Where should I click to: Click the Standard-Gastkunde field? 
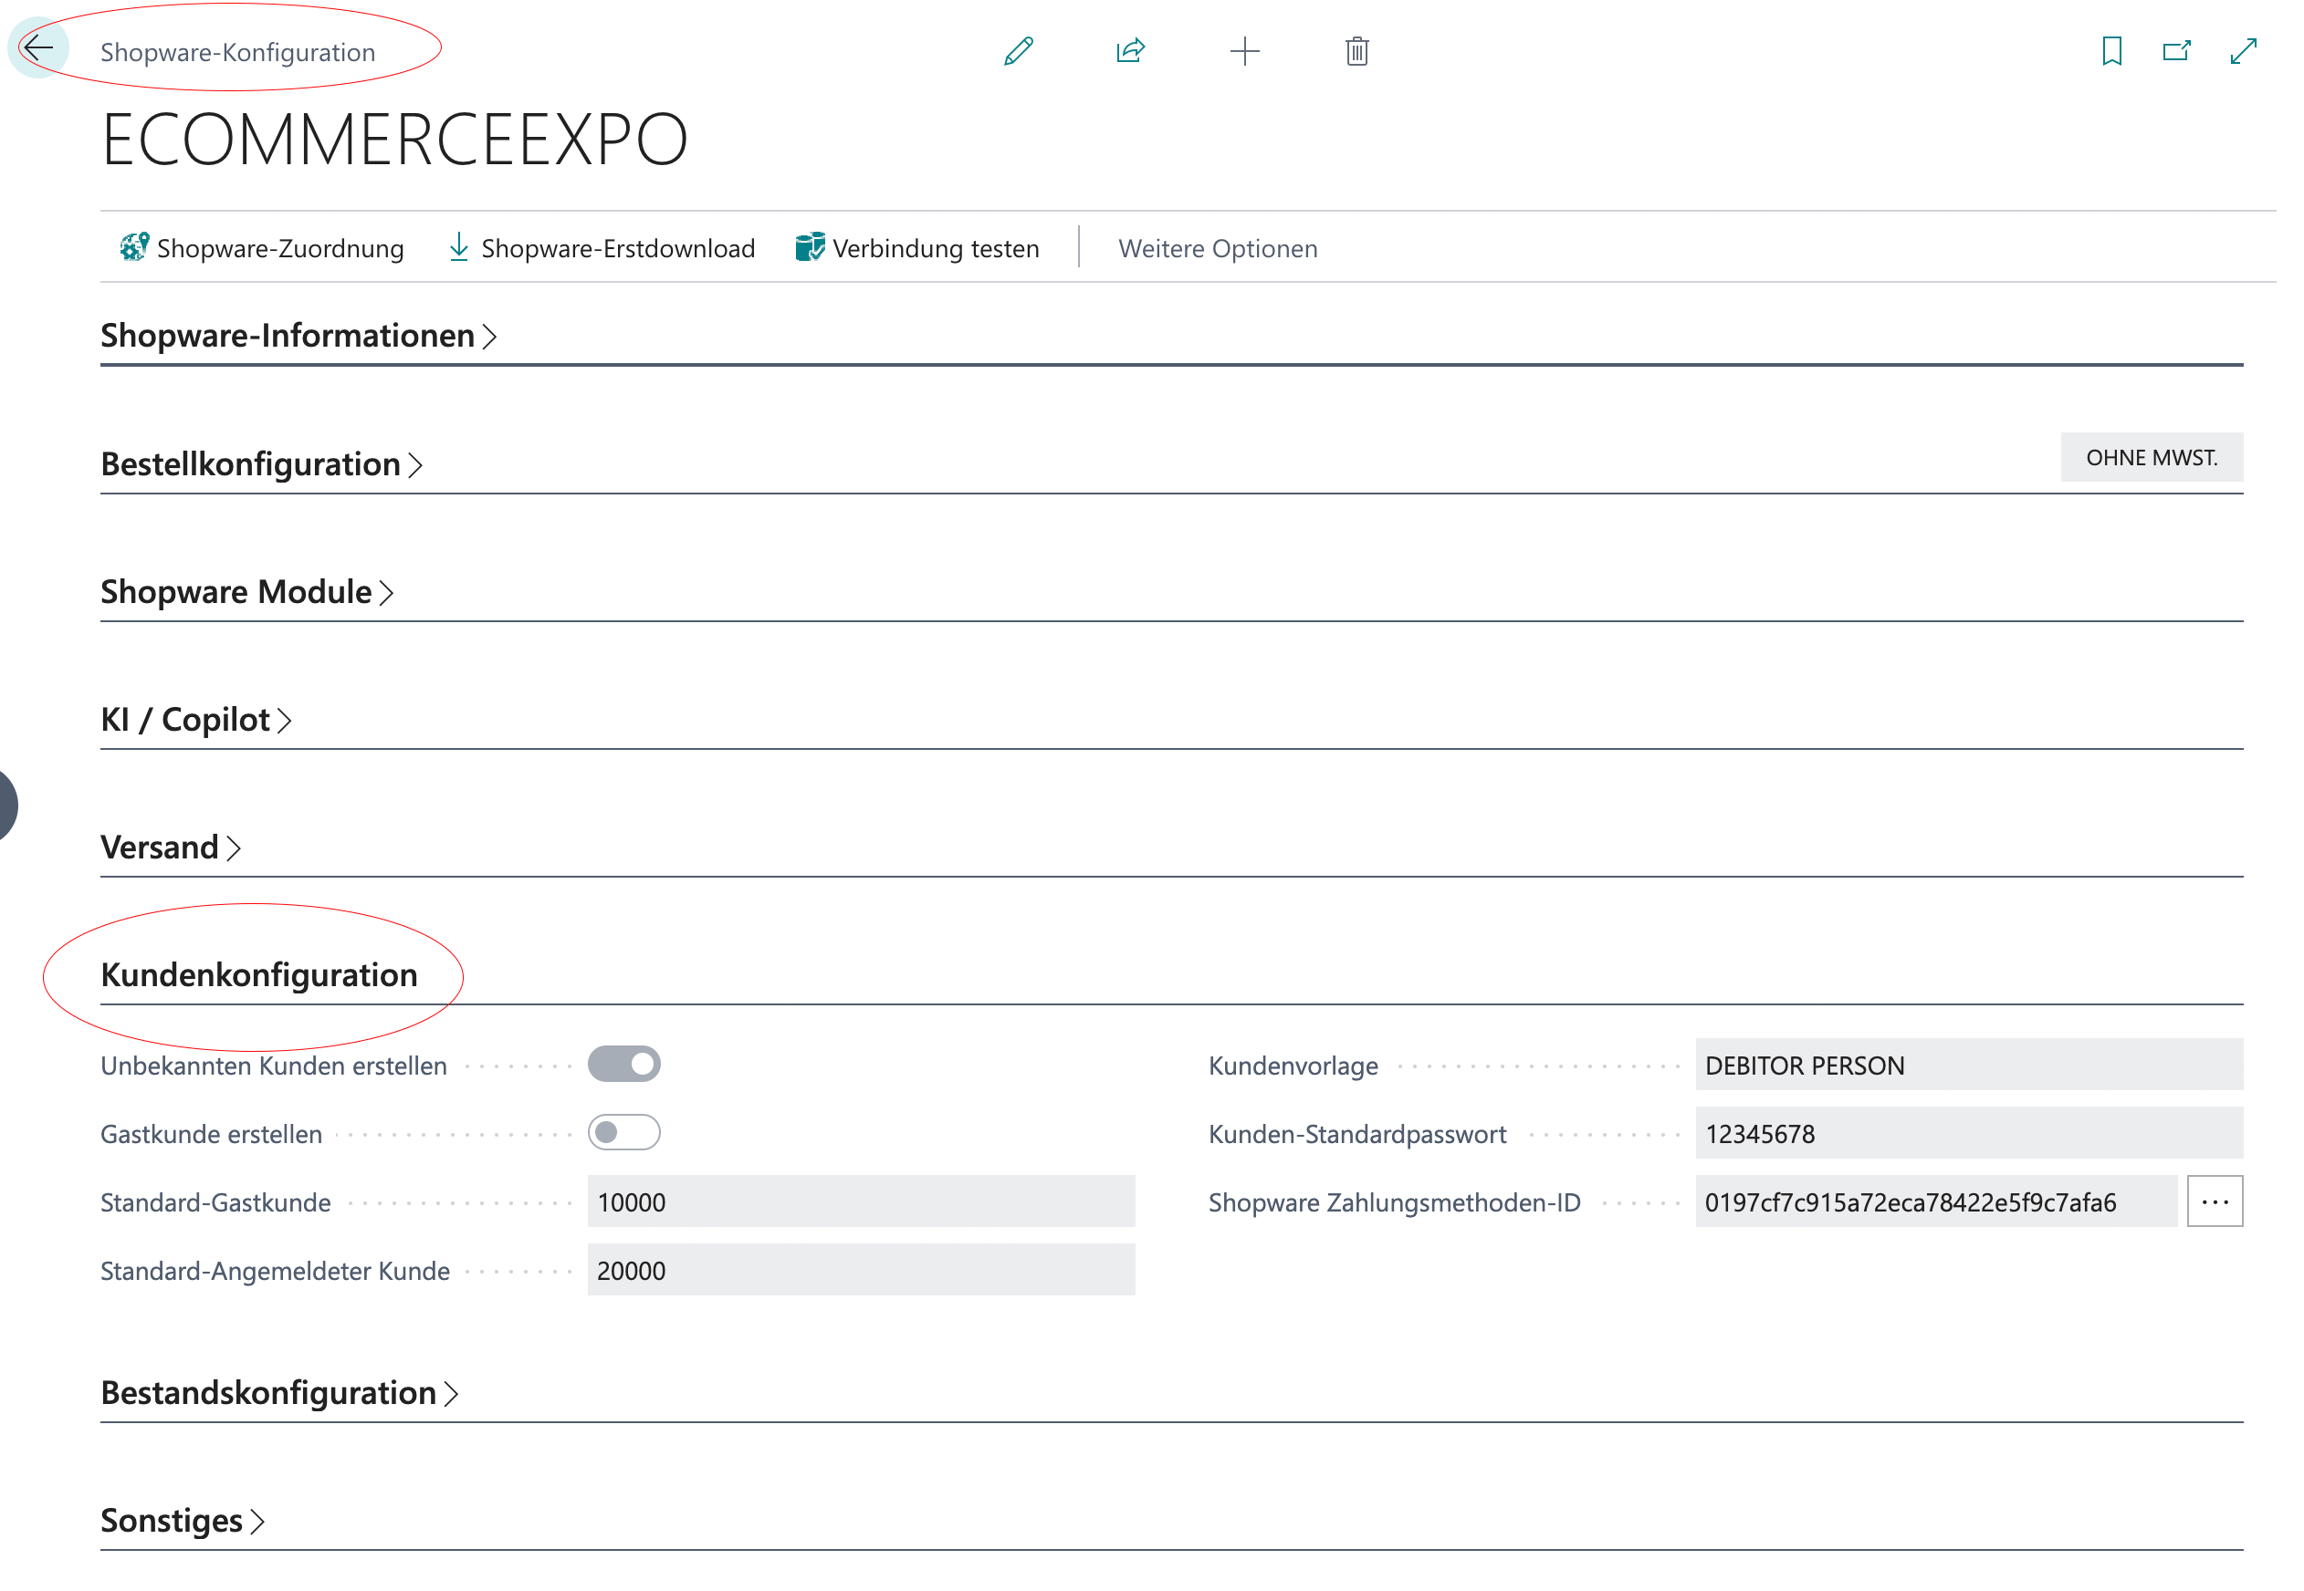point(861,1201)
